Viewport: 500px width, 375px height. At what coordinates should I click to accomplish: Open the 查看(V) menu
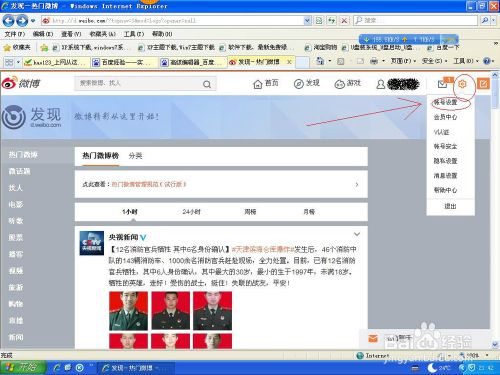(x=71, y=34)
